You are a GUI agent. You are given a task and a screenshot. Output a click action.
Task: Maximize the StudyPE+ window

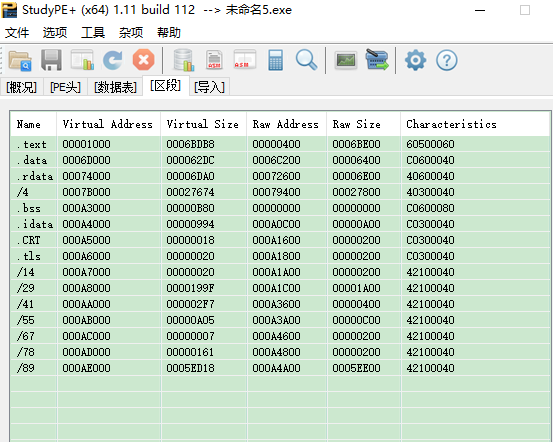coord(525,10)
